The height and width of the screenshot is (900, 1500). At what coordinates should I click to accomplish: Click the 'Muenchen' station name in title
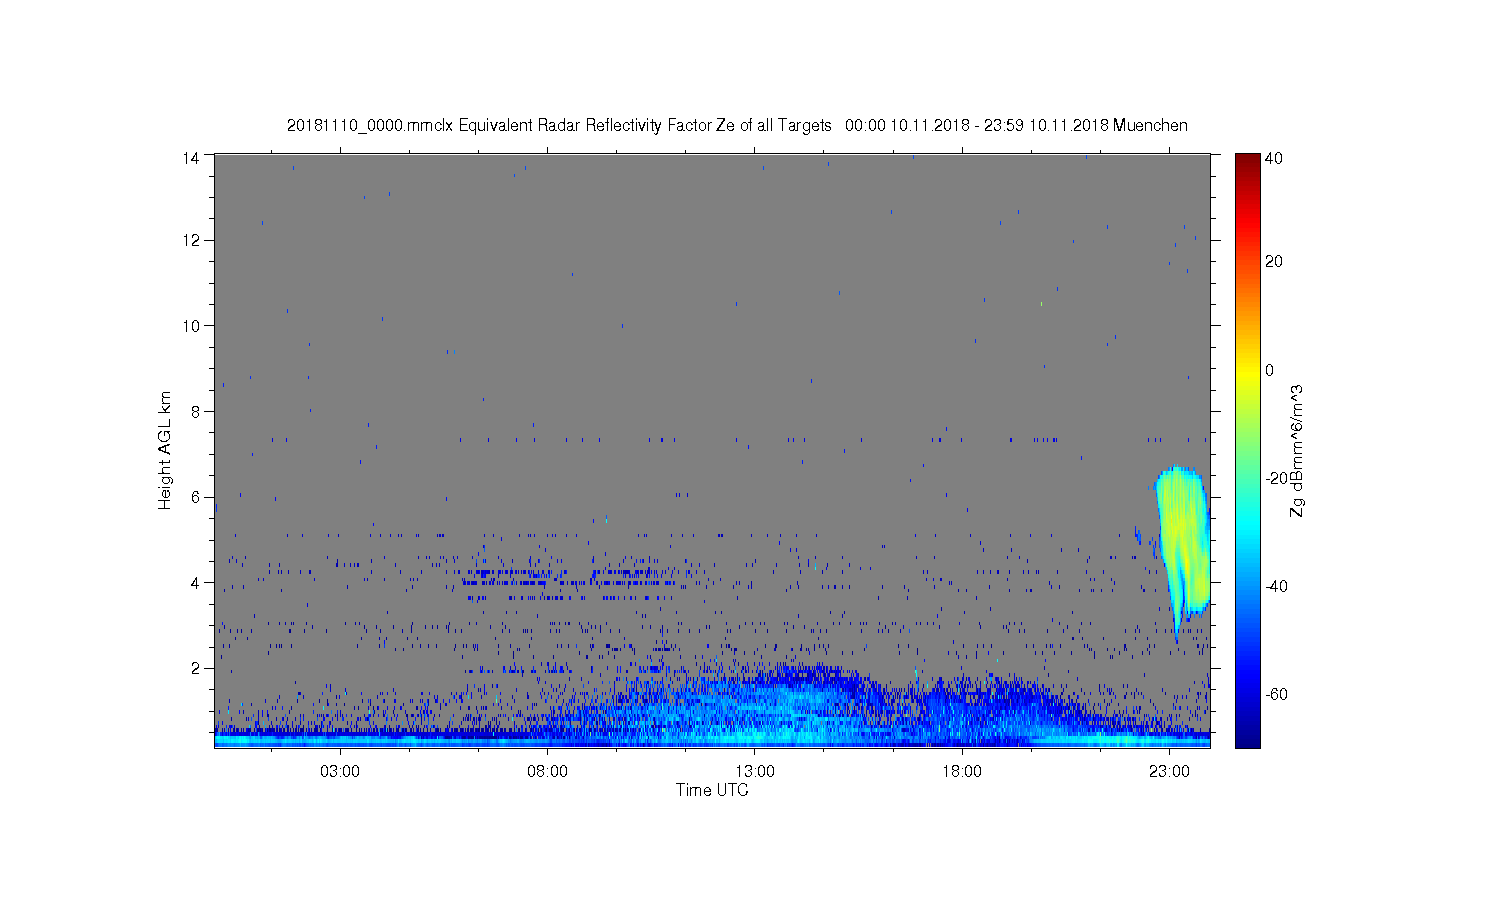(1150, 126)
